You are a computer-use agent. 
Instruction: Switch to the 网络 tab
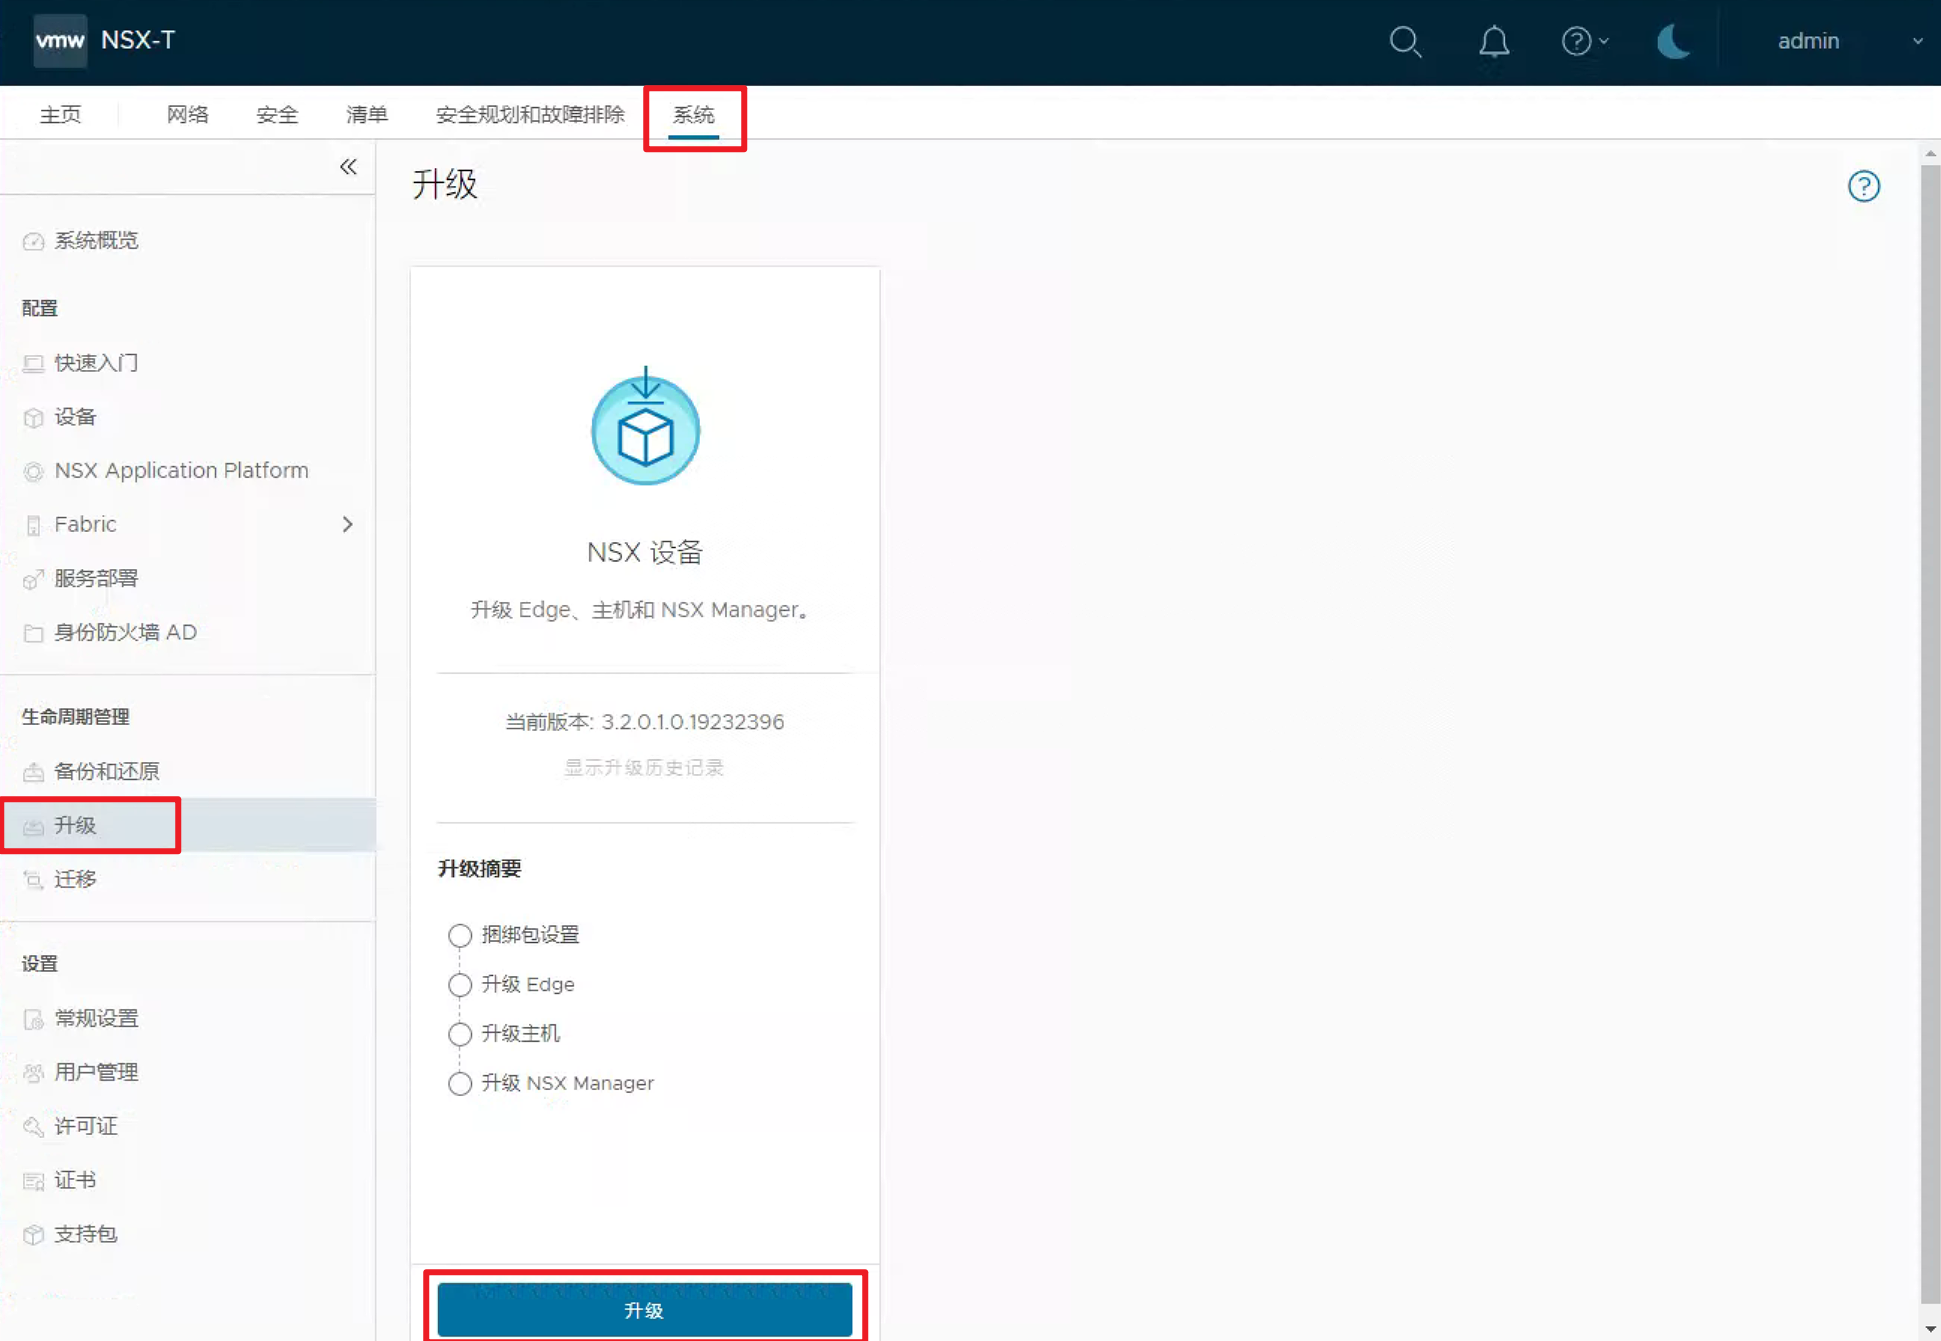(x=187, y=115)
